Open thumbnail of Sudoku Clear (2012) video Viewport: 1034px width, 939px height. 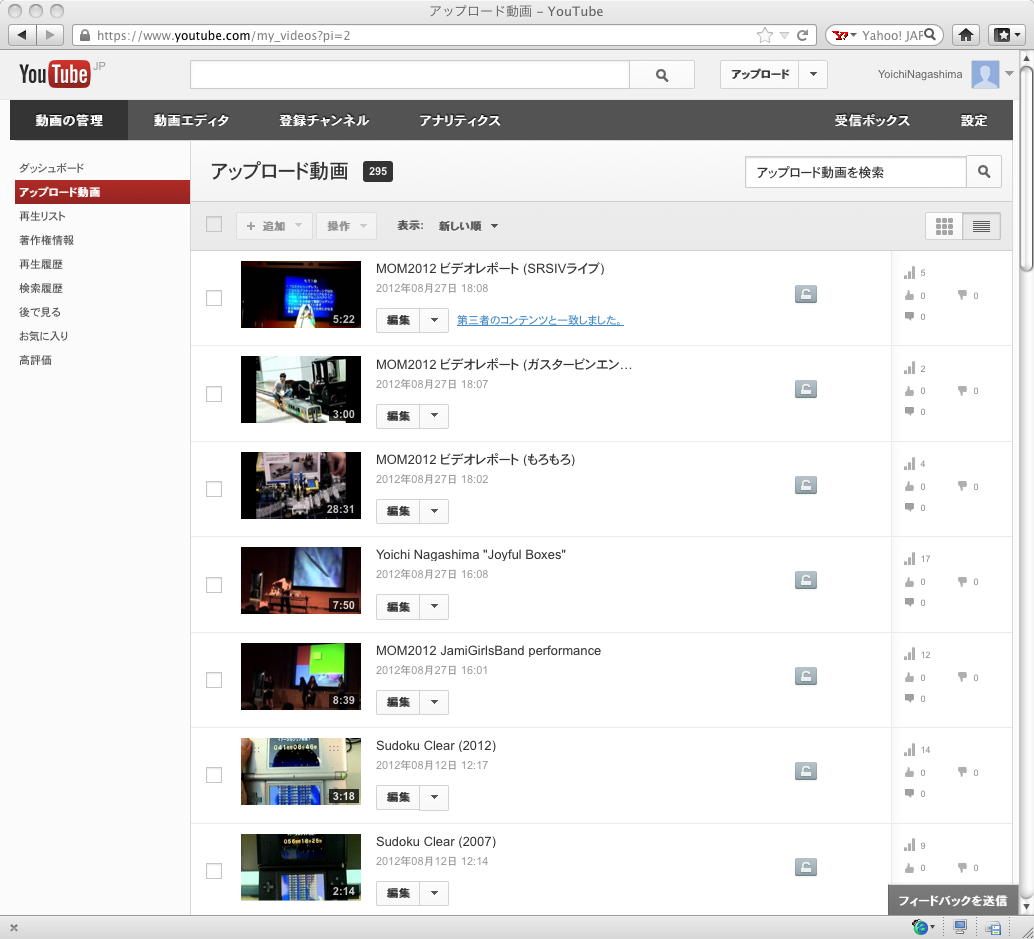(x=301, y=771)
